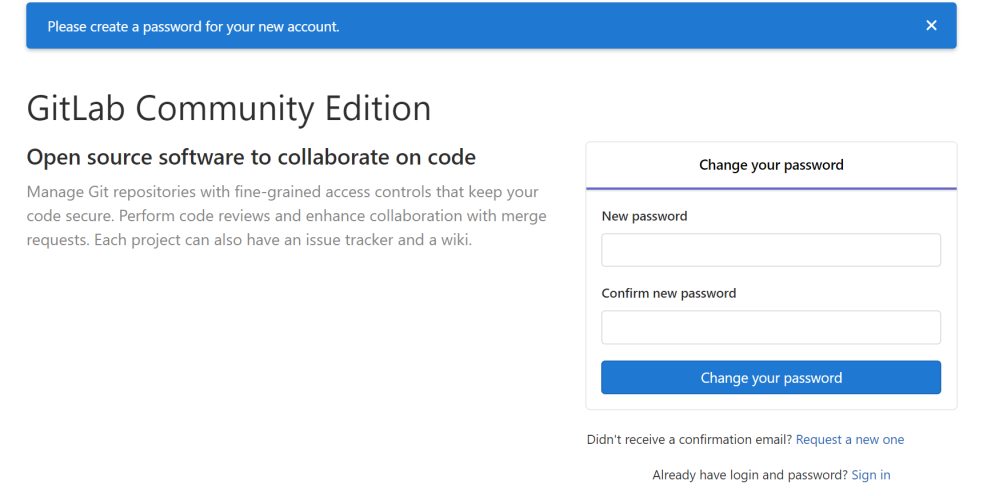
Task: Click the 'Please create a password' banner text
Action: pyautogui.click(x=193, y=26)
